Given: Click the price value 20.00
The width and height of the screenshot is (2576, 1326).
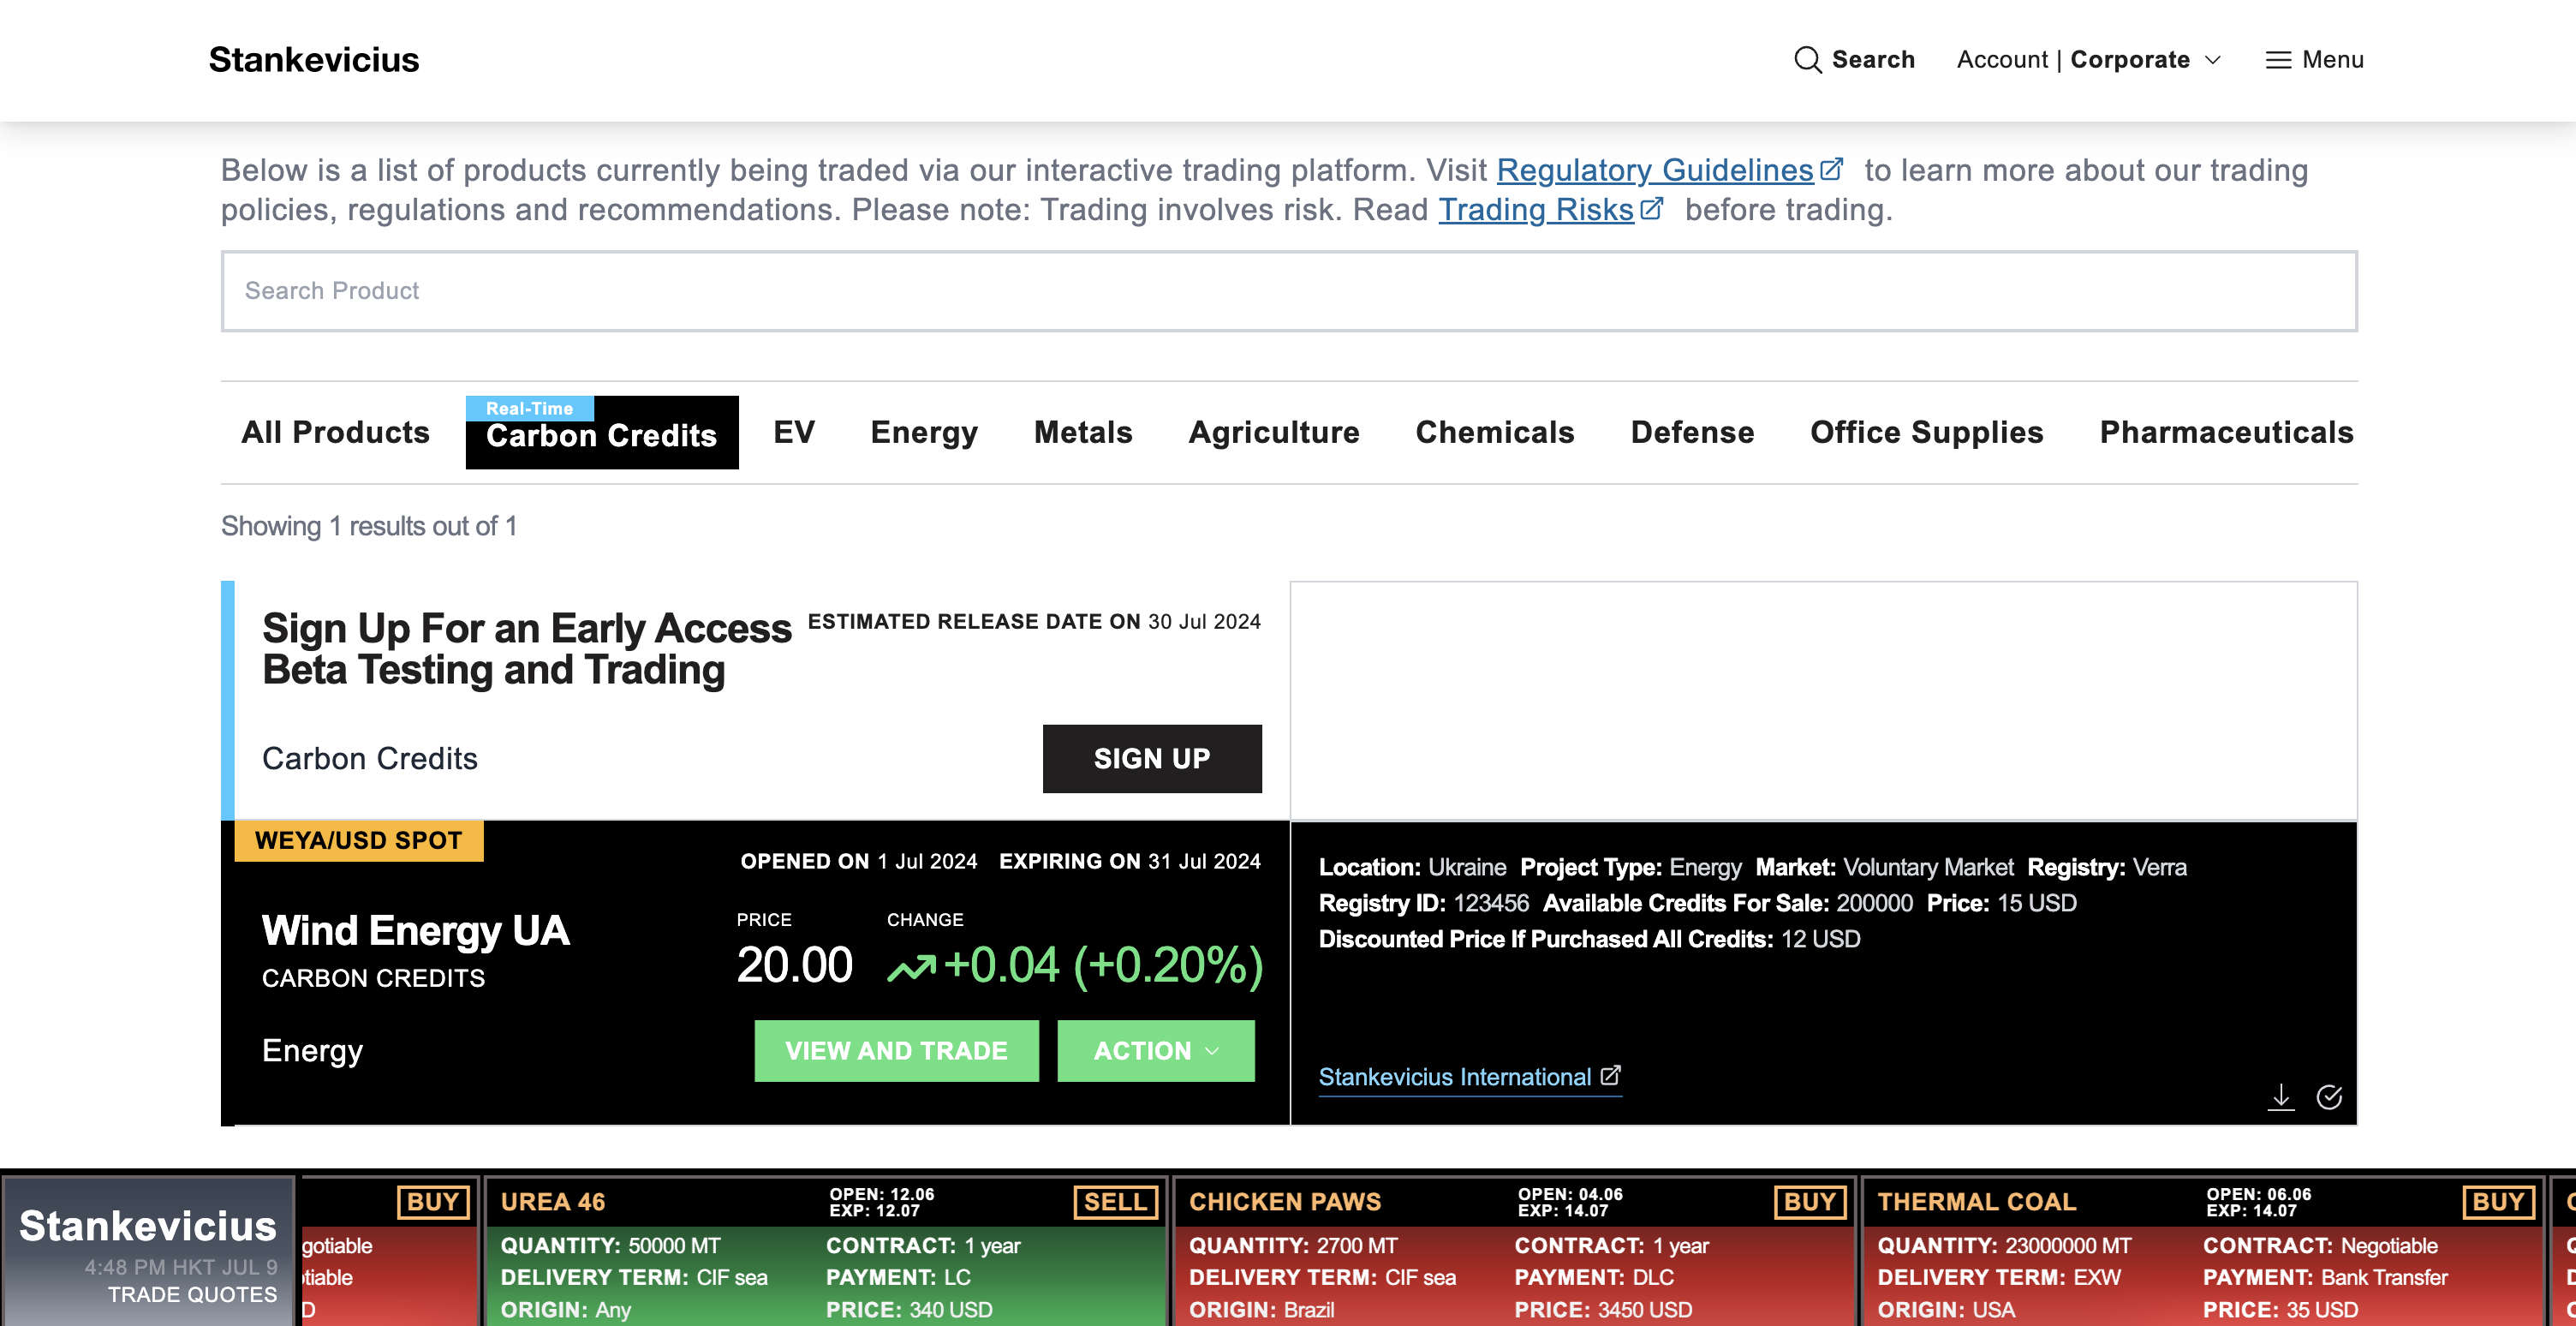Looking at the screenshot, I should [x=794, y=966].
